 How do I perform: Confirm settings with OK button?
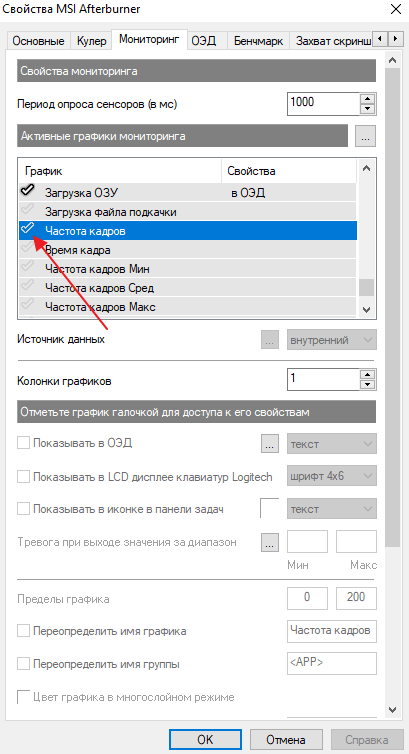click(x=205, y=739)
